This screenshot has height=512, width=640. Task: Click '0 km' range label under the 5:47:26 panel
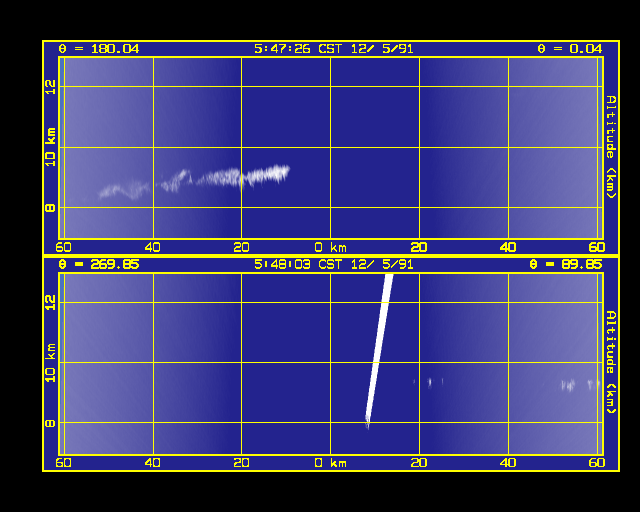pos(331,247)
